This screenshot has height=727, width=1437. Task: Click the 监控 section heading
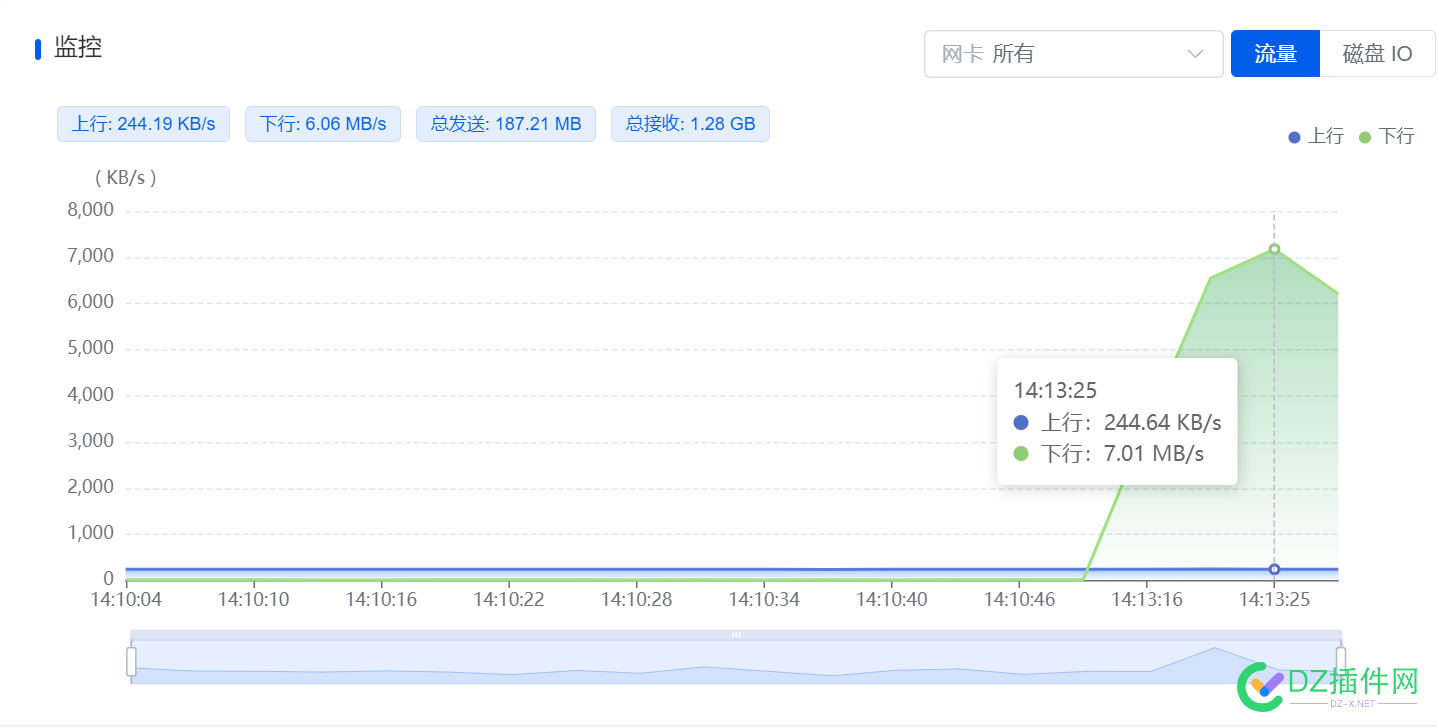coord(78,47)
